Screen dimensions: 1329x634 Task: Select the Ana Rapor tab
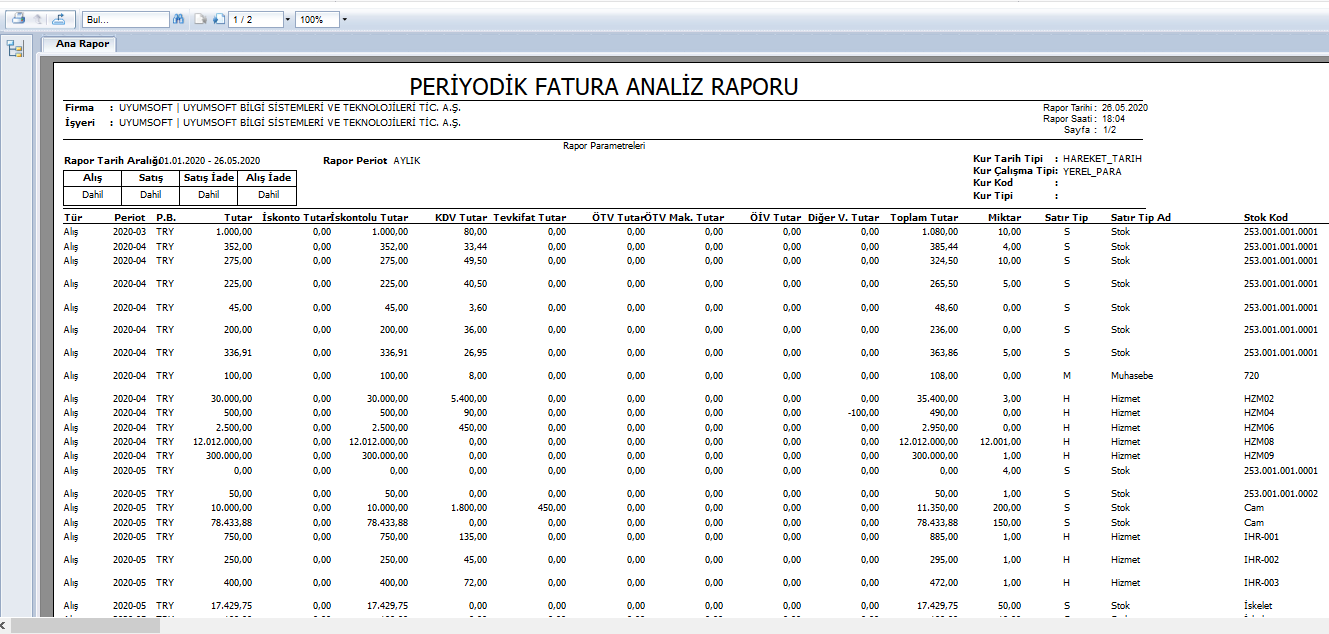pyautogui.click(x=80, y=44)
